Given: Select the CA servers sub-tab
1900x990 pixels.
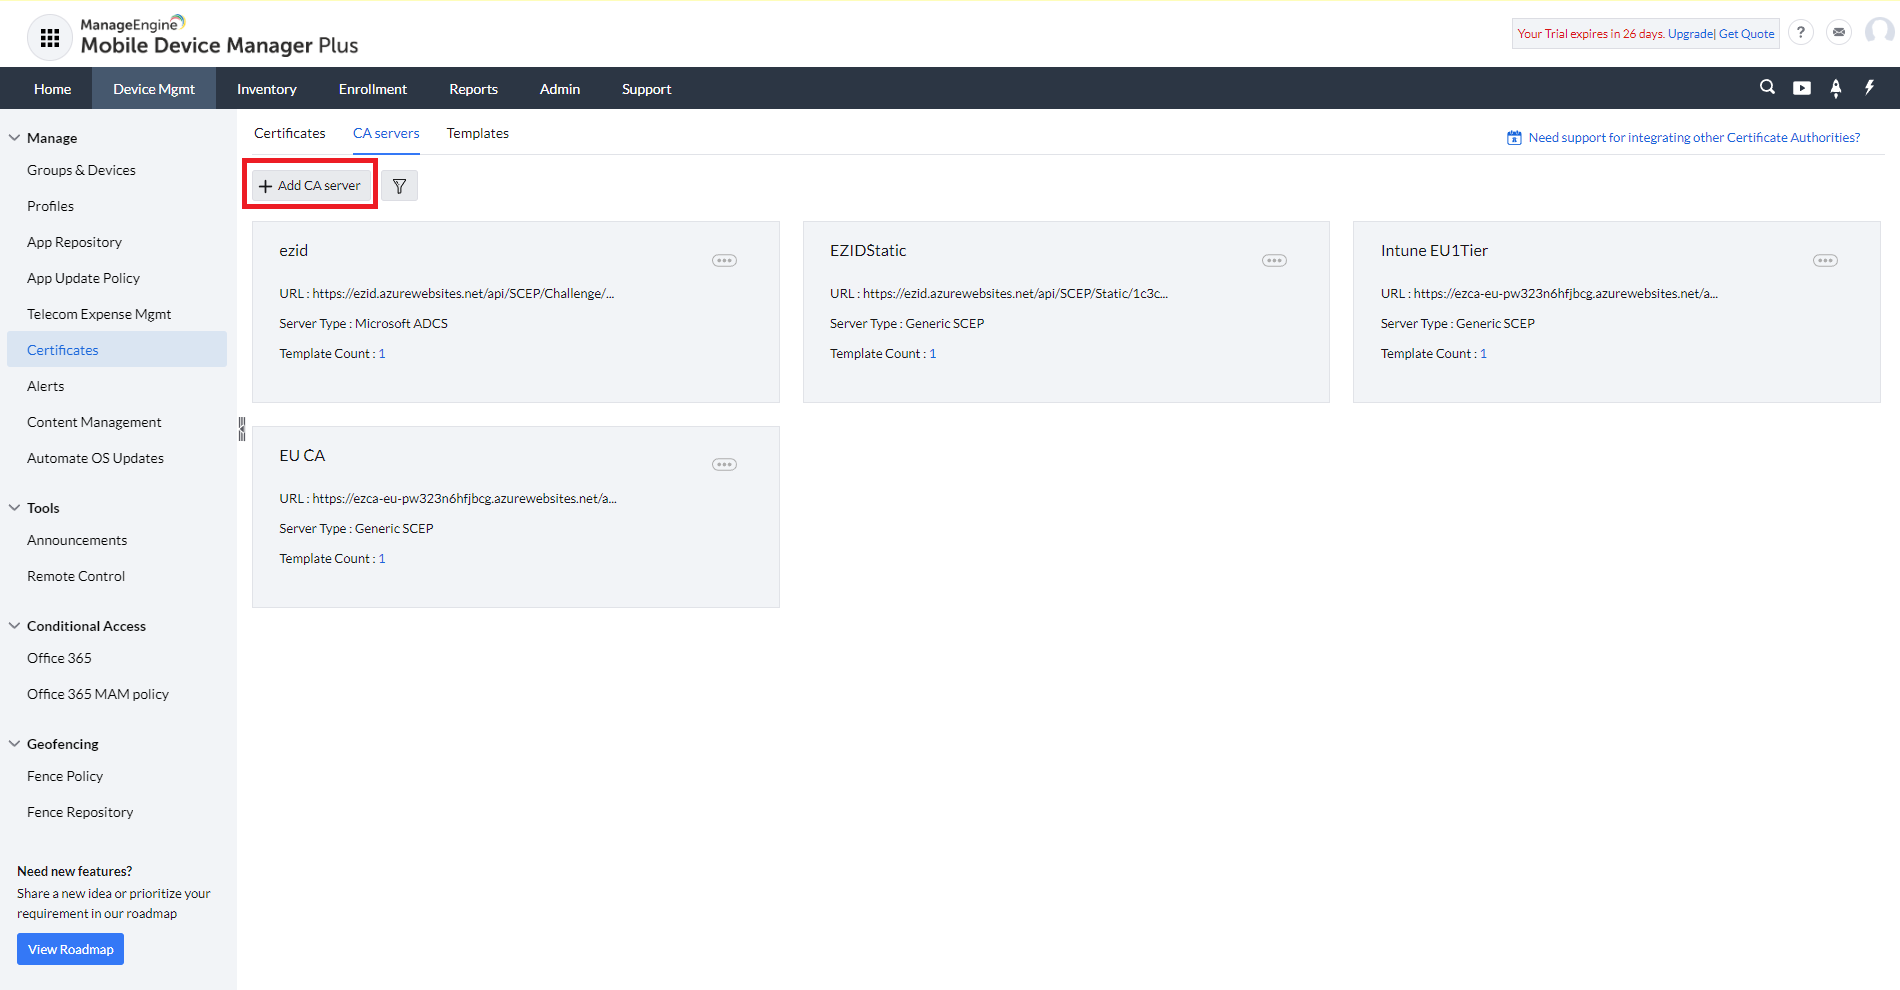Looking at the screenshot, I should (386, 133).
